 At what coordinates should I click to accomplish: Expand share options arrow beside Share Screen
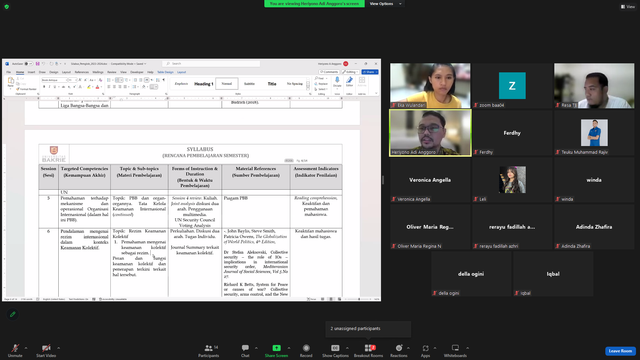click(x=289, y=348)
